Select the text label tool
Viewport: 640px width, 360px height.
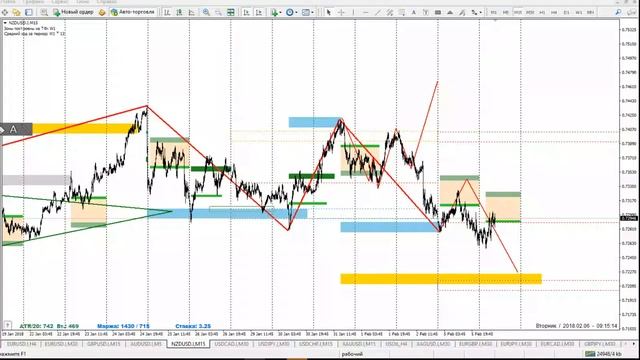[x=426, y=12]
